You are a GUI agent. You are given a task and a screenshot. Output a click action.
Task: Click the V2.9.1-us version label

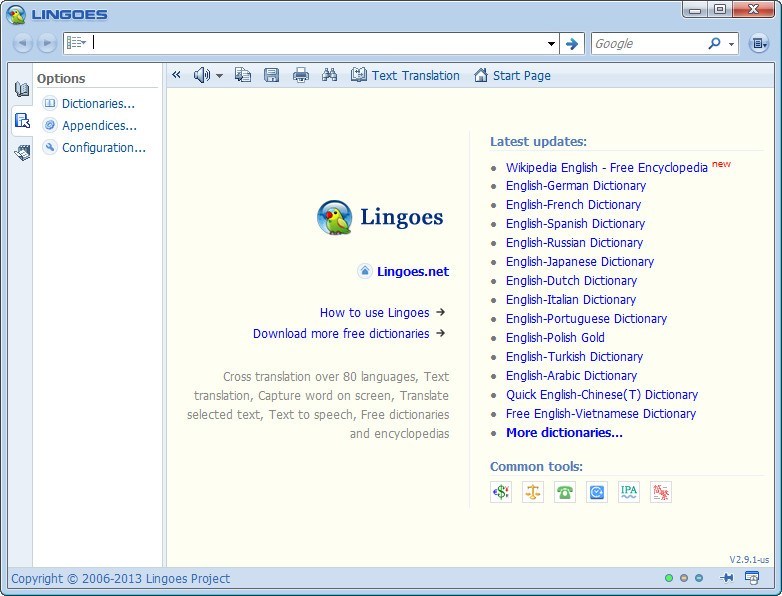749,560
